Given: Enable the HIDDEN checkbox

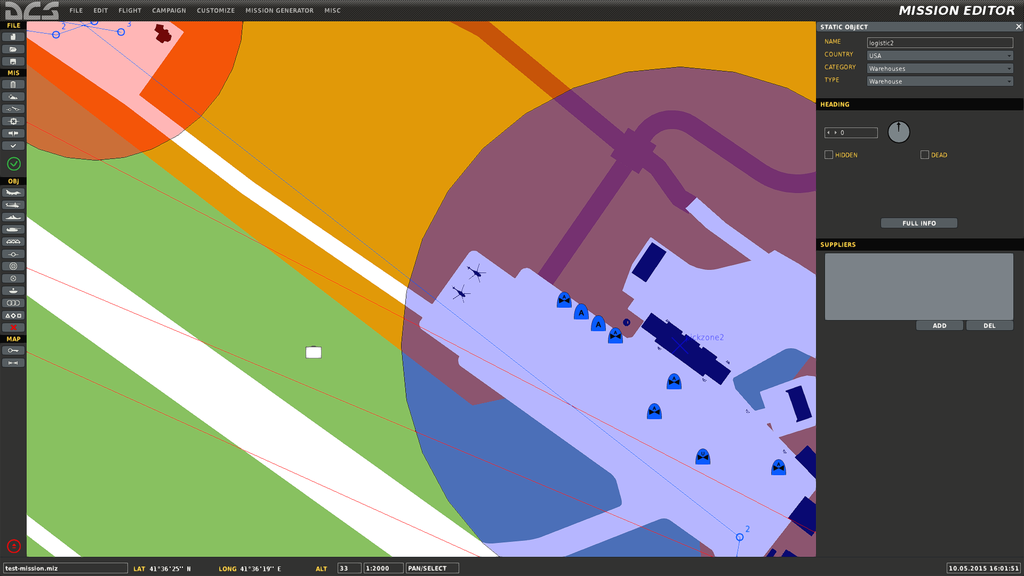Looking at the screenshot, I should point(828,155).
